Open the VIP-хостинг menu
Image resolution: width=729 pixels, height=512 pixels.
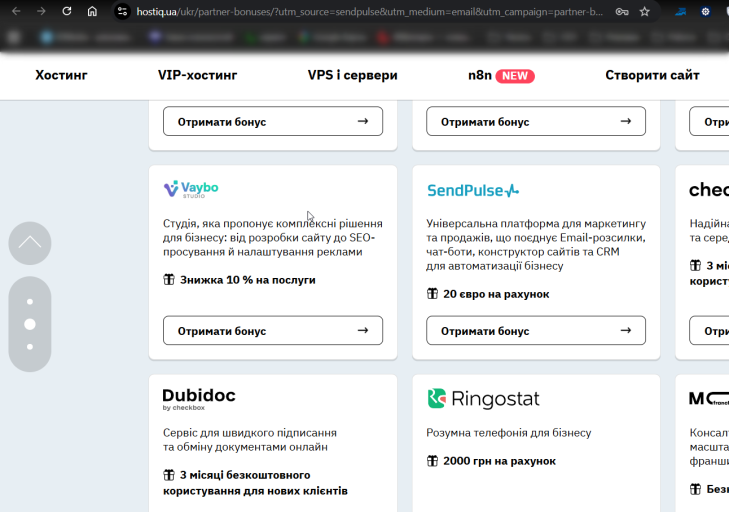[x=198, y=75]
